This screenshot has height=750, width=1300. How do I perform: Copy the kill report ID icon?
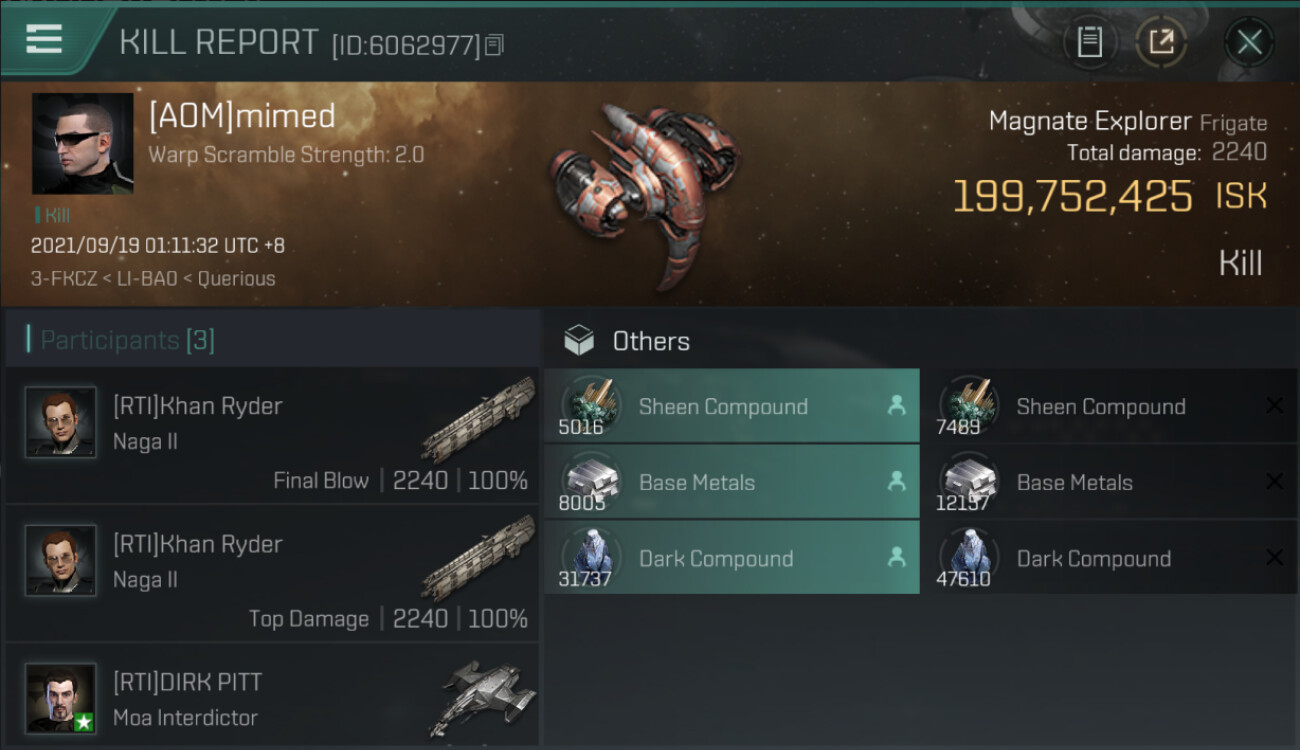point(495,45)
